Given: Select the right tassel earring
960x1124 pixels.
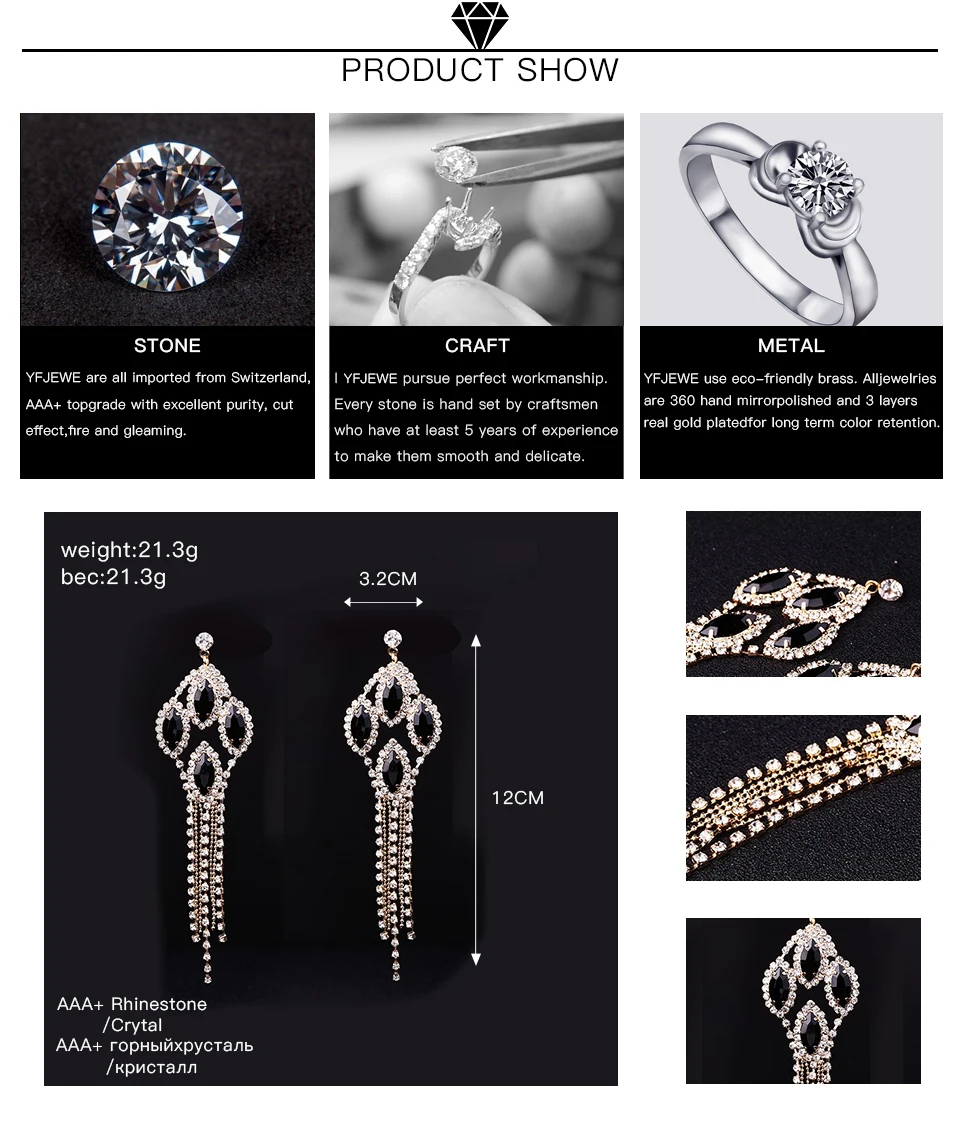Looking at the screenshot, I should [393, 805].
